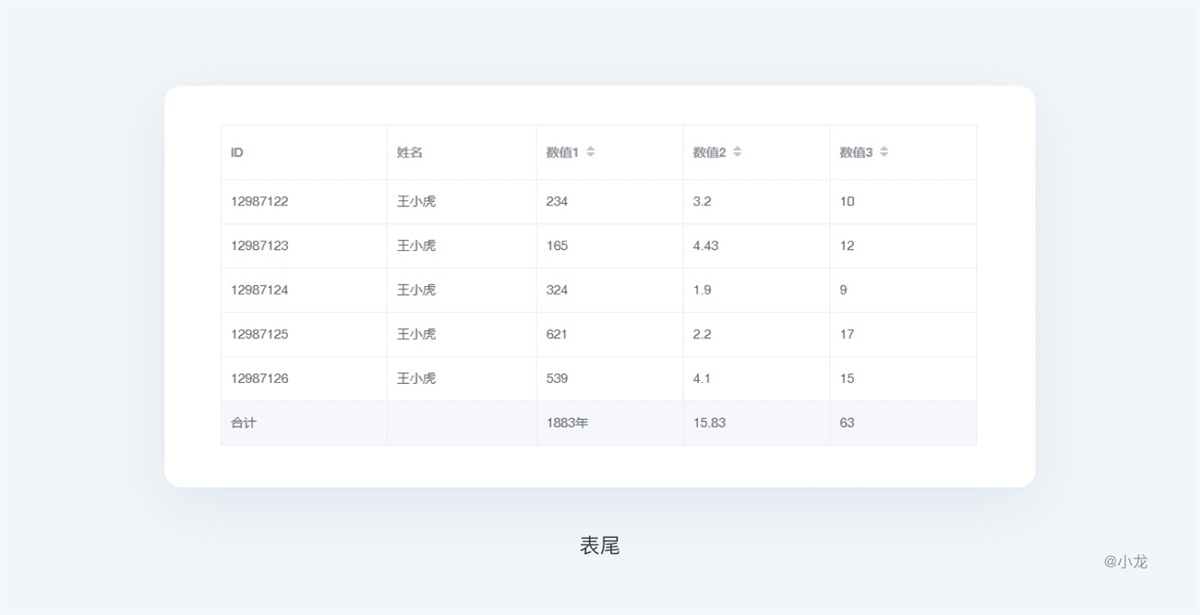Screen dimensions: 1200x615
Task: Sort by 数值3 using its sort icon
Action: (x=884, y=152)
